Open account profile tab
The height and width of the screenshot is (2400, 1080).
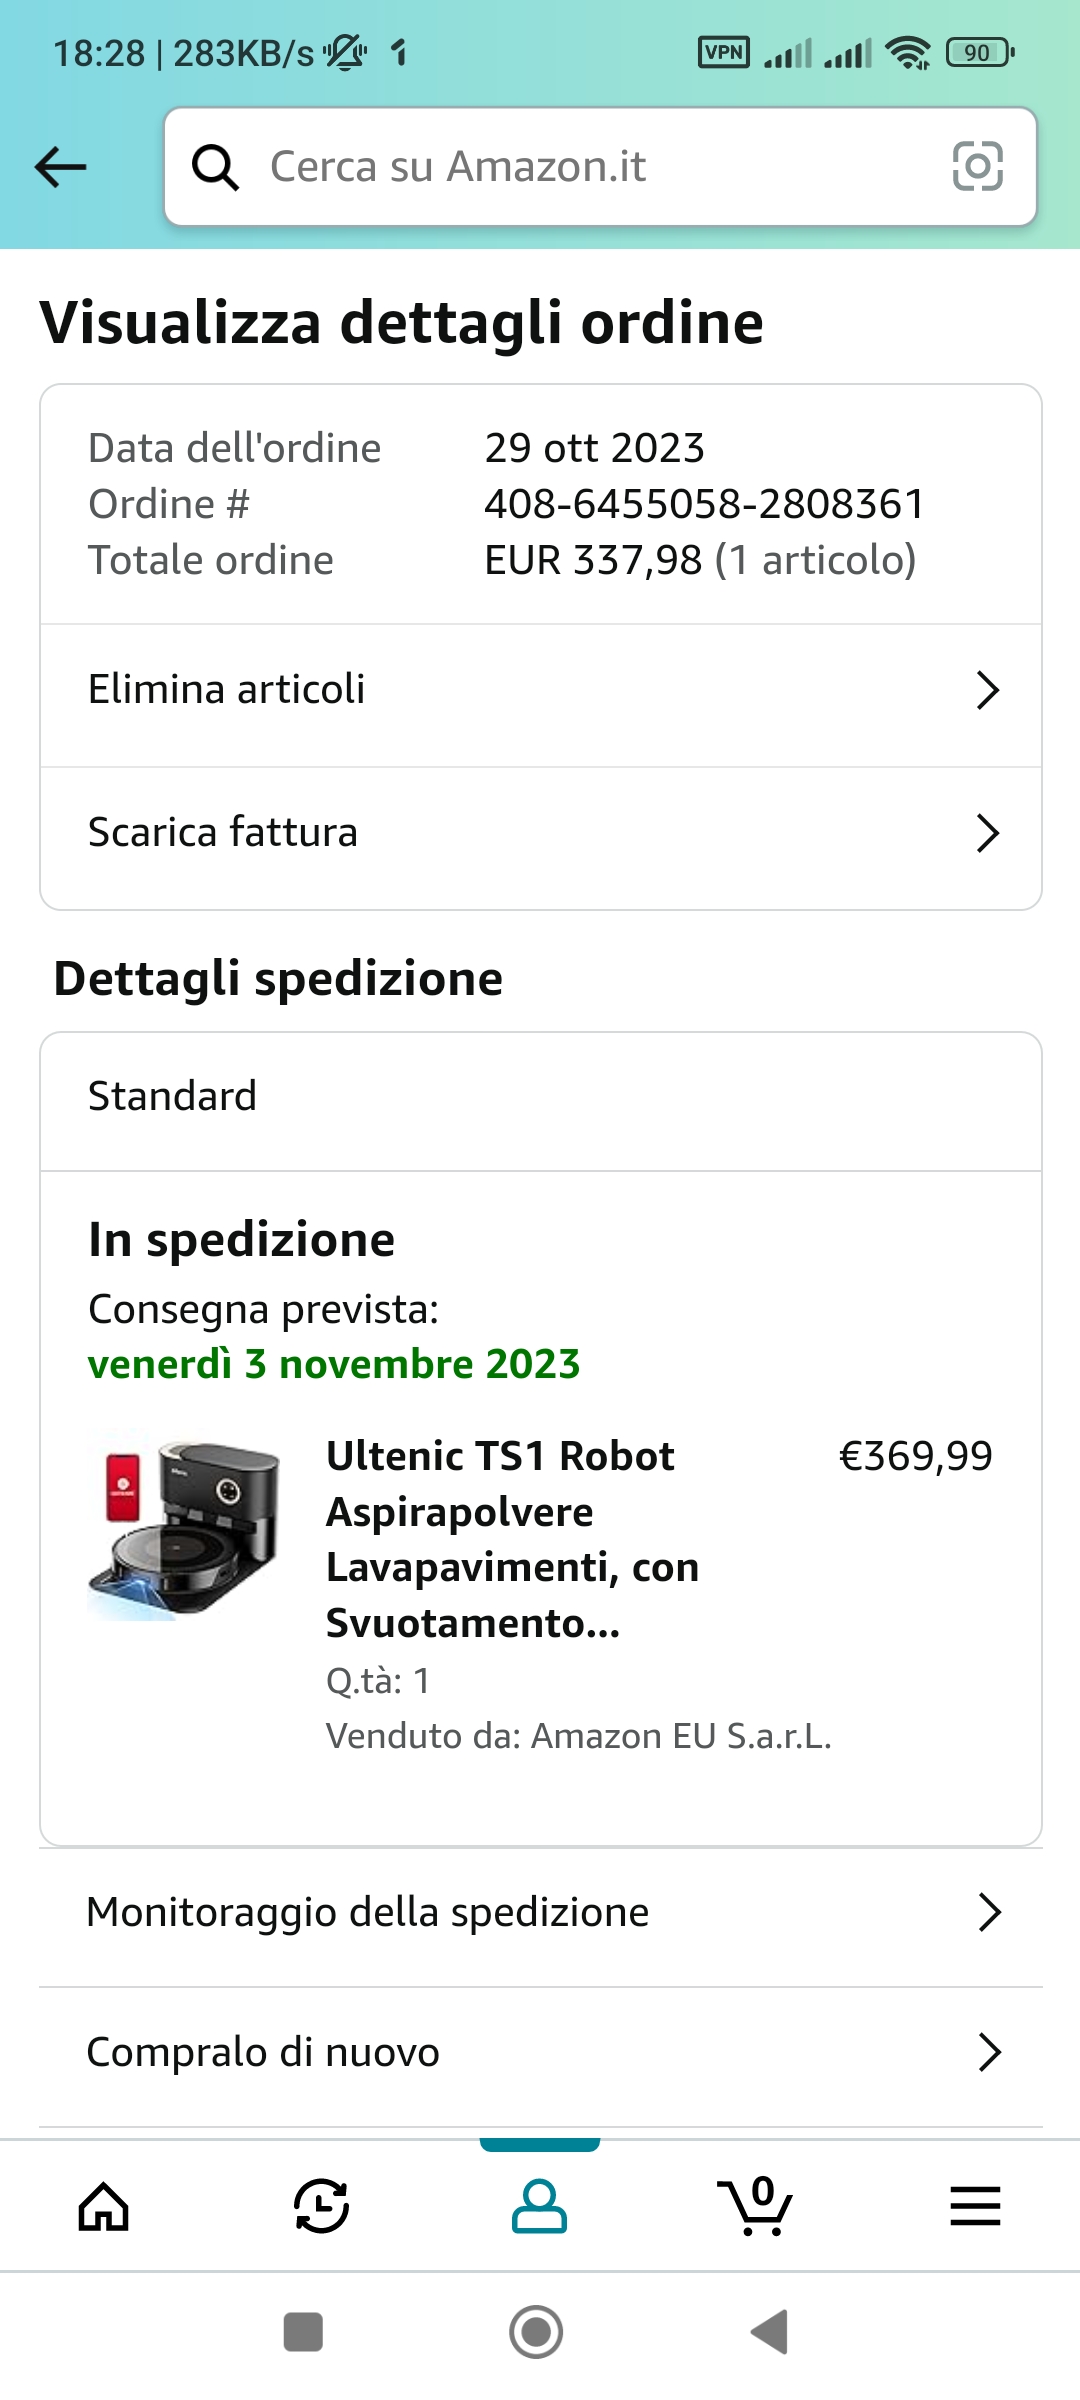539,2205
